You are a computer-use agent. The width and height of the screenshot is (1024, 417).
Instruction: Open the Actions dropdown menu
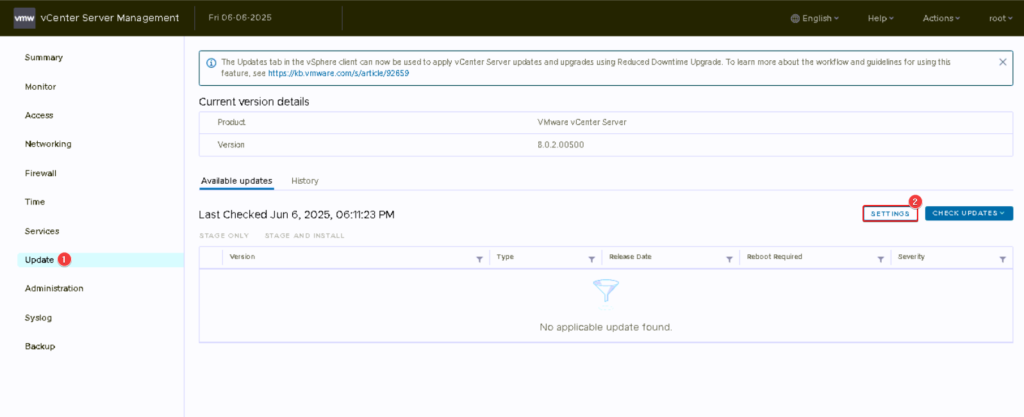click(x=941, y=18)
